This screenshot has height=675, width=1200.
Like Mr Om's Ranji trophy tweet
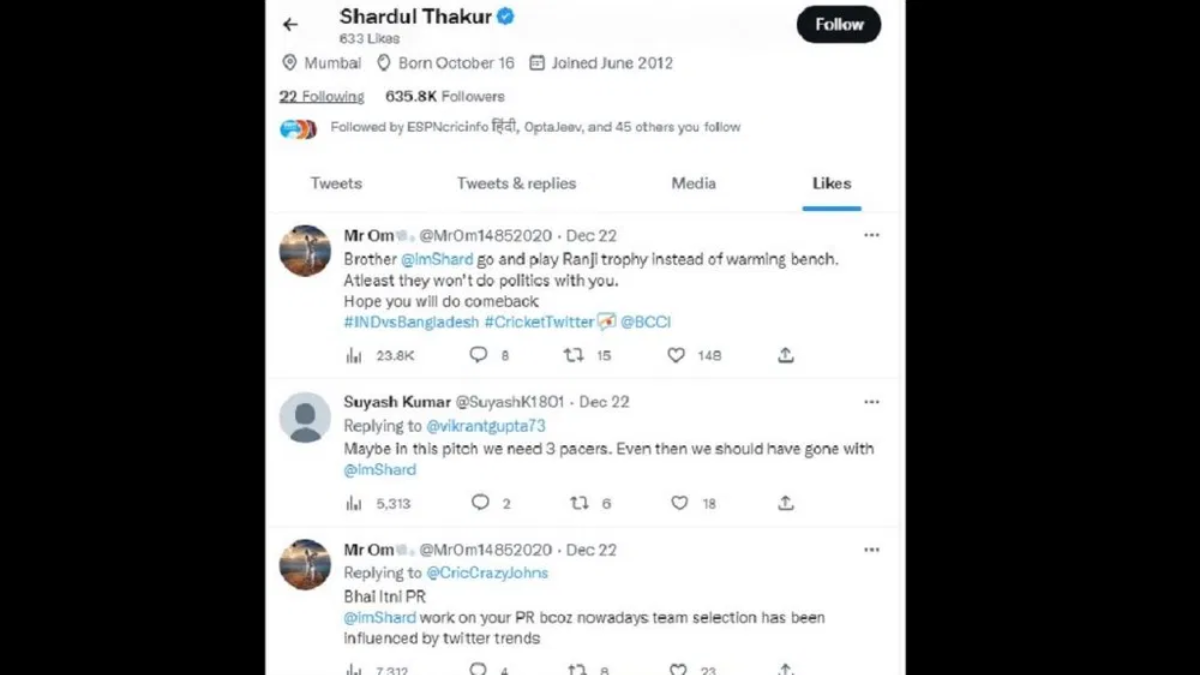[x=677, y=355]
